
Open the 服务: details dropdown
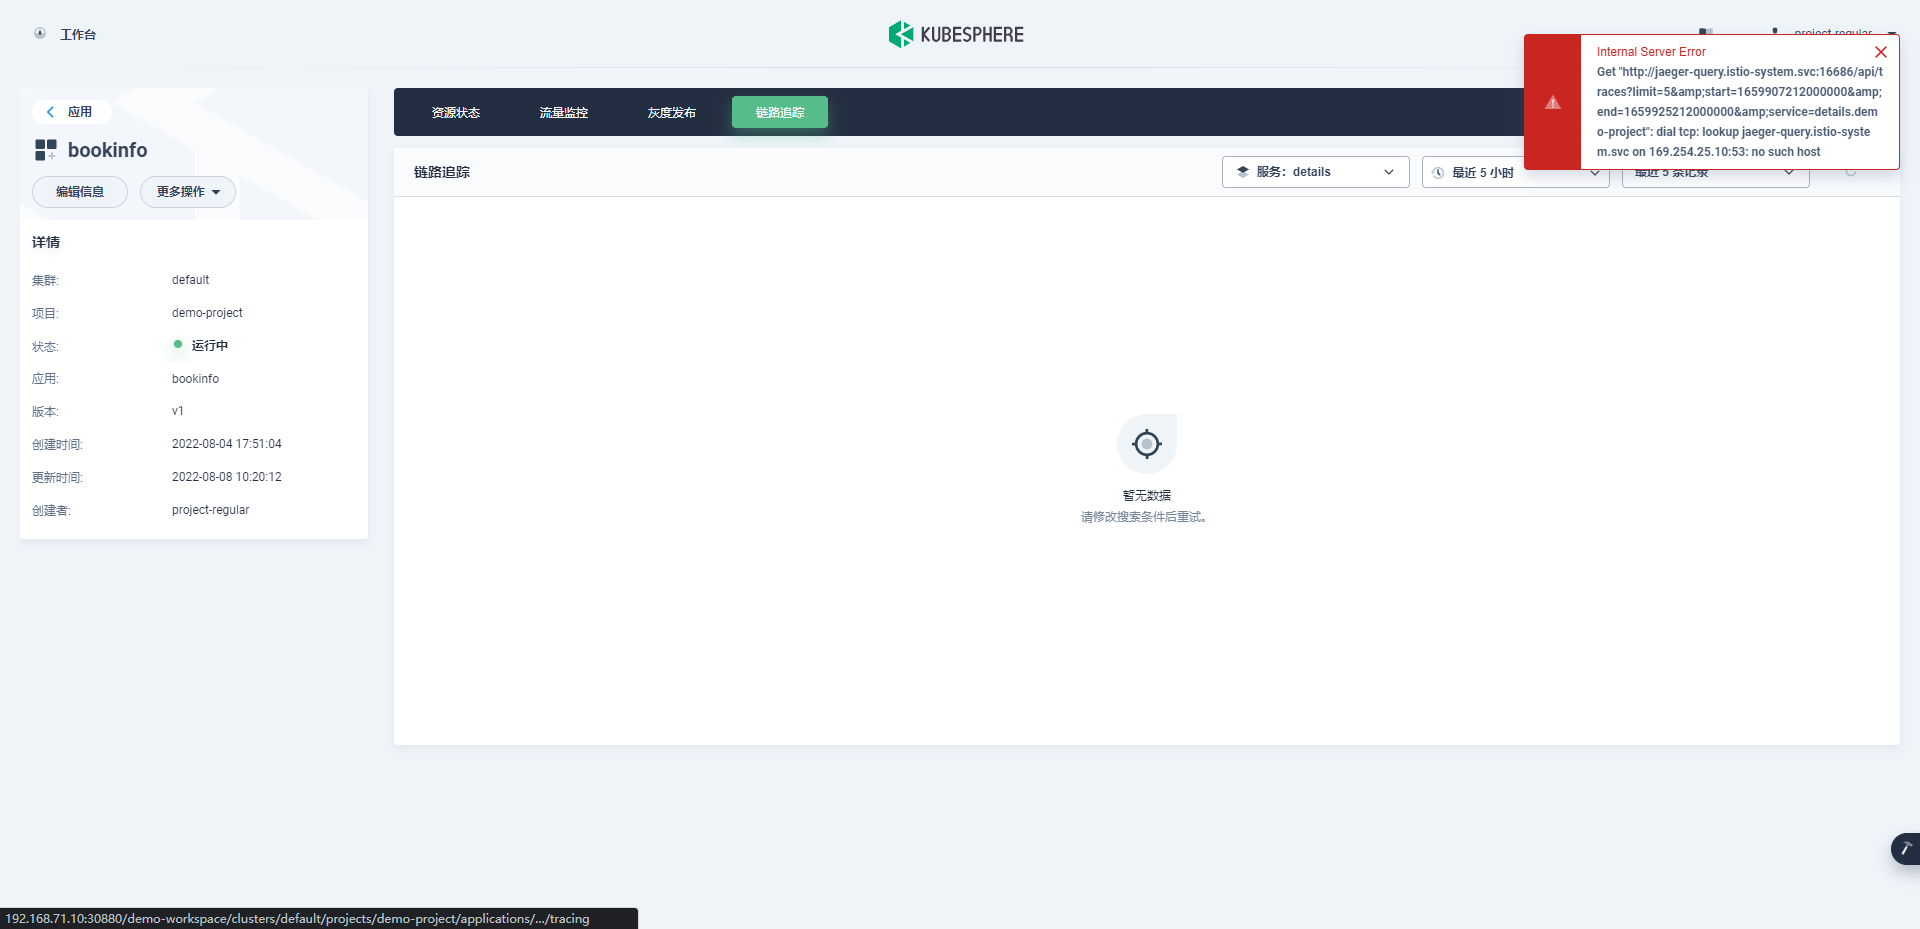[x=1316, y=172]
